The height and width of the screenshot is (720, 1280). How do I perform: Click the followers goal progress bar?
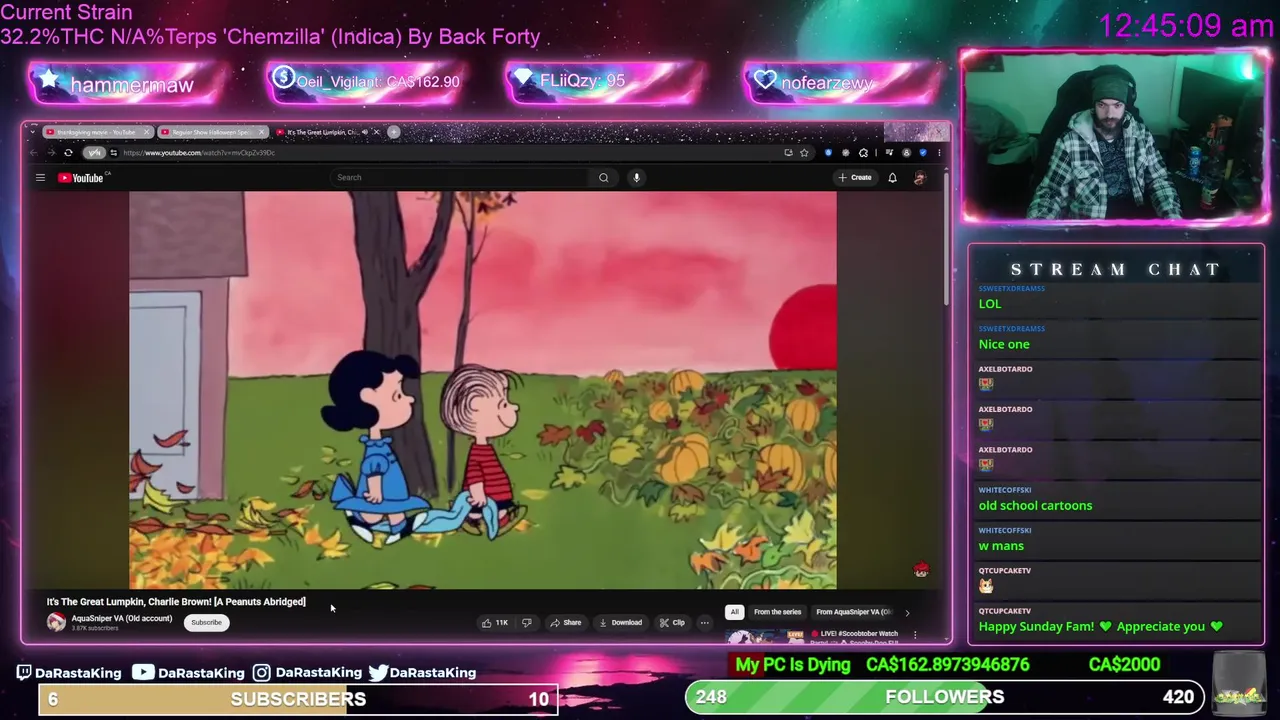point(944,697)
